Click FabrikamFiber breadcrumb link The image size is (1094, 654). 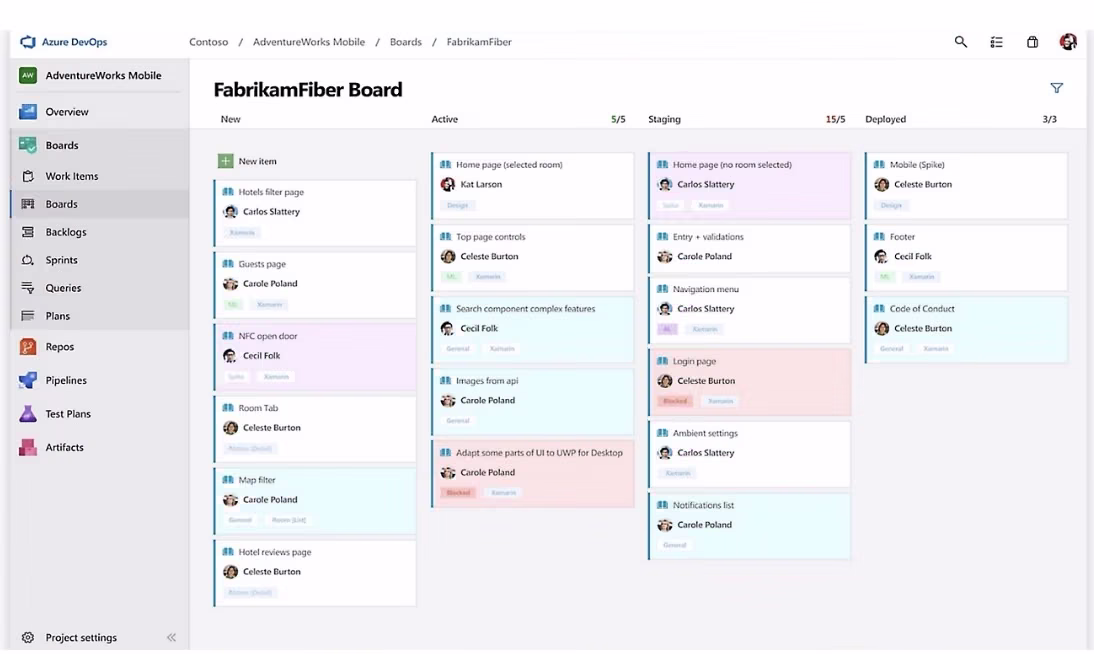[x=479, y=42]
